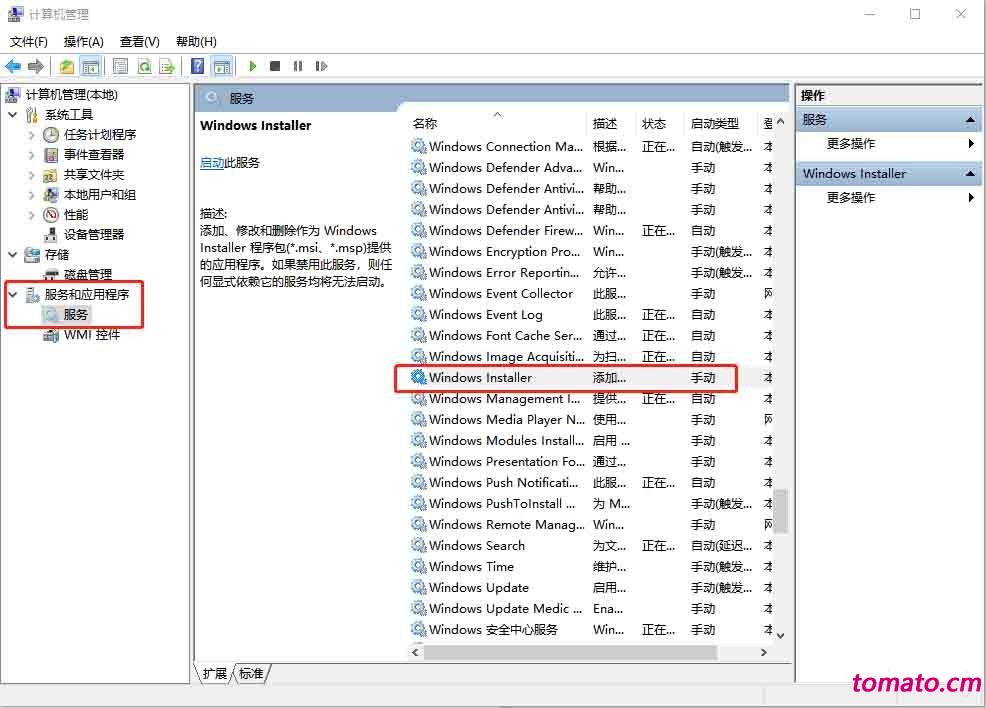This screenshot has width=986, height=708.
Task: Go up one level with the folder icon
Action: [x=67, y=66]
